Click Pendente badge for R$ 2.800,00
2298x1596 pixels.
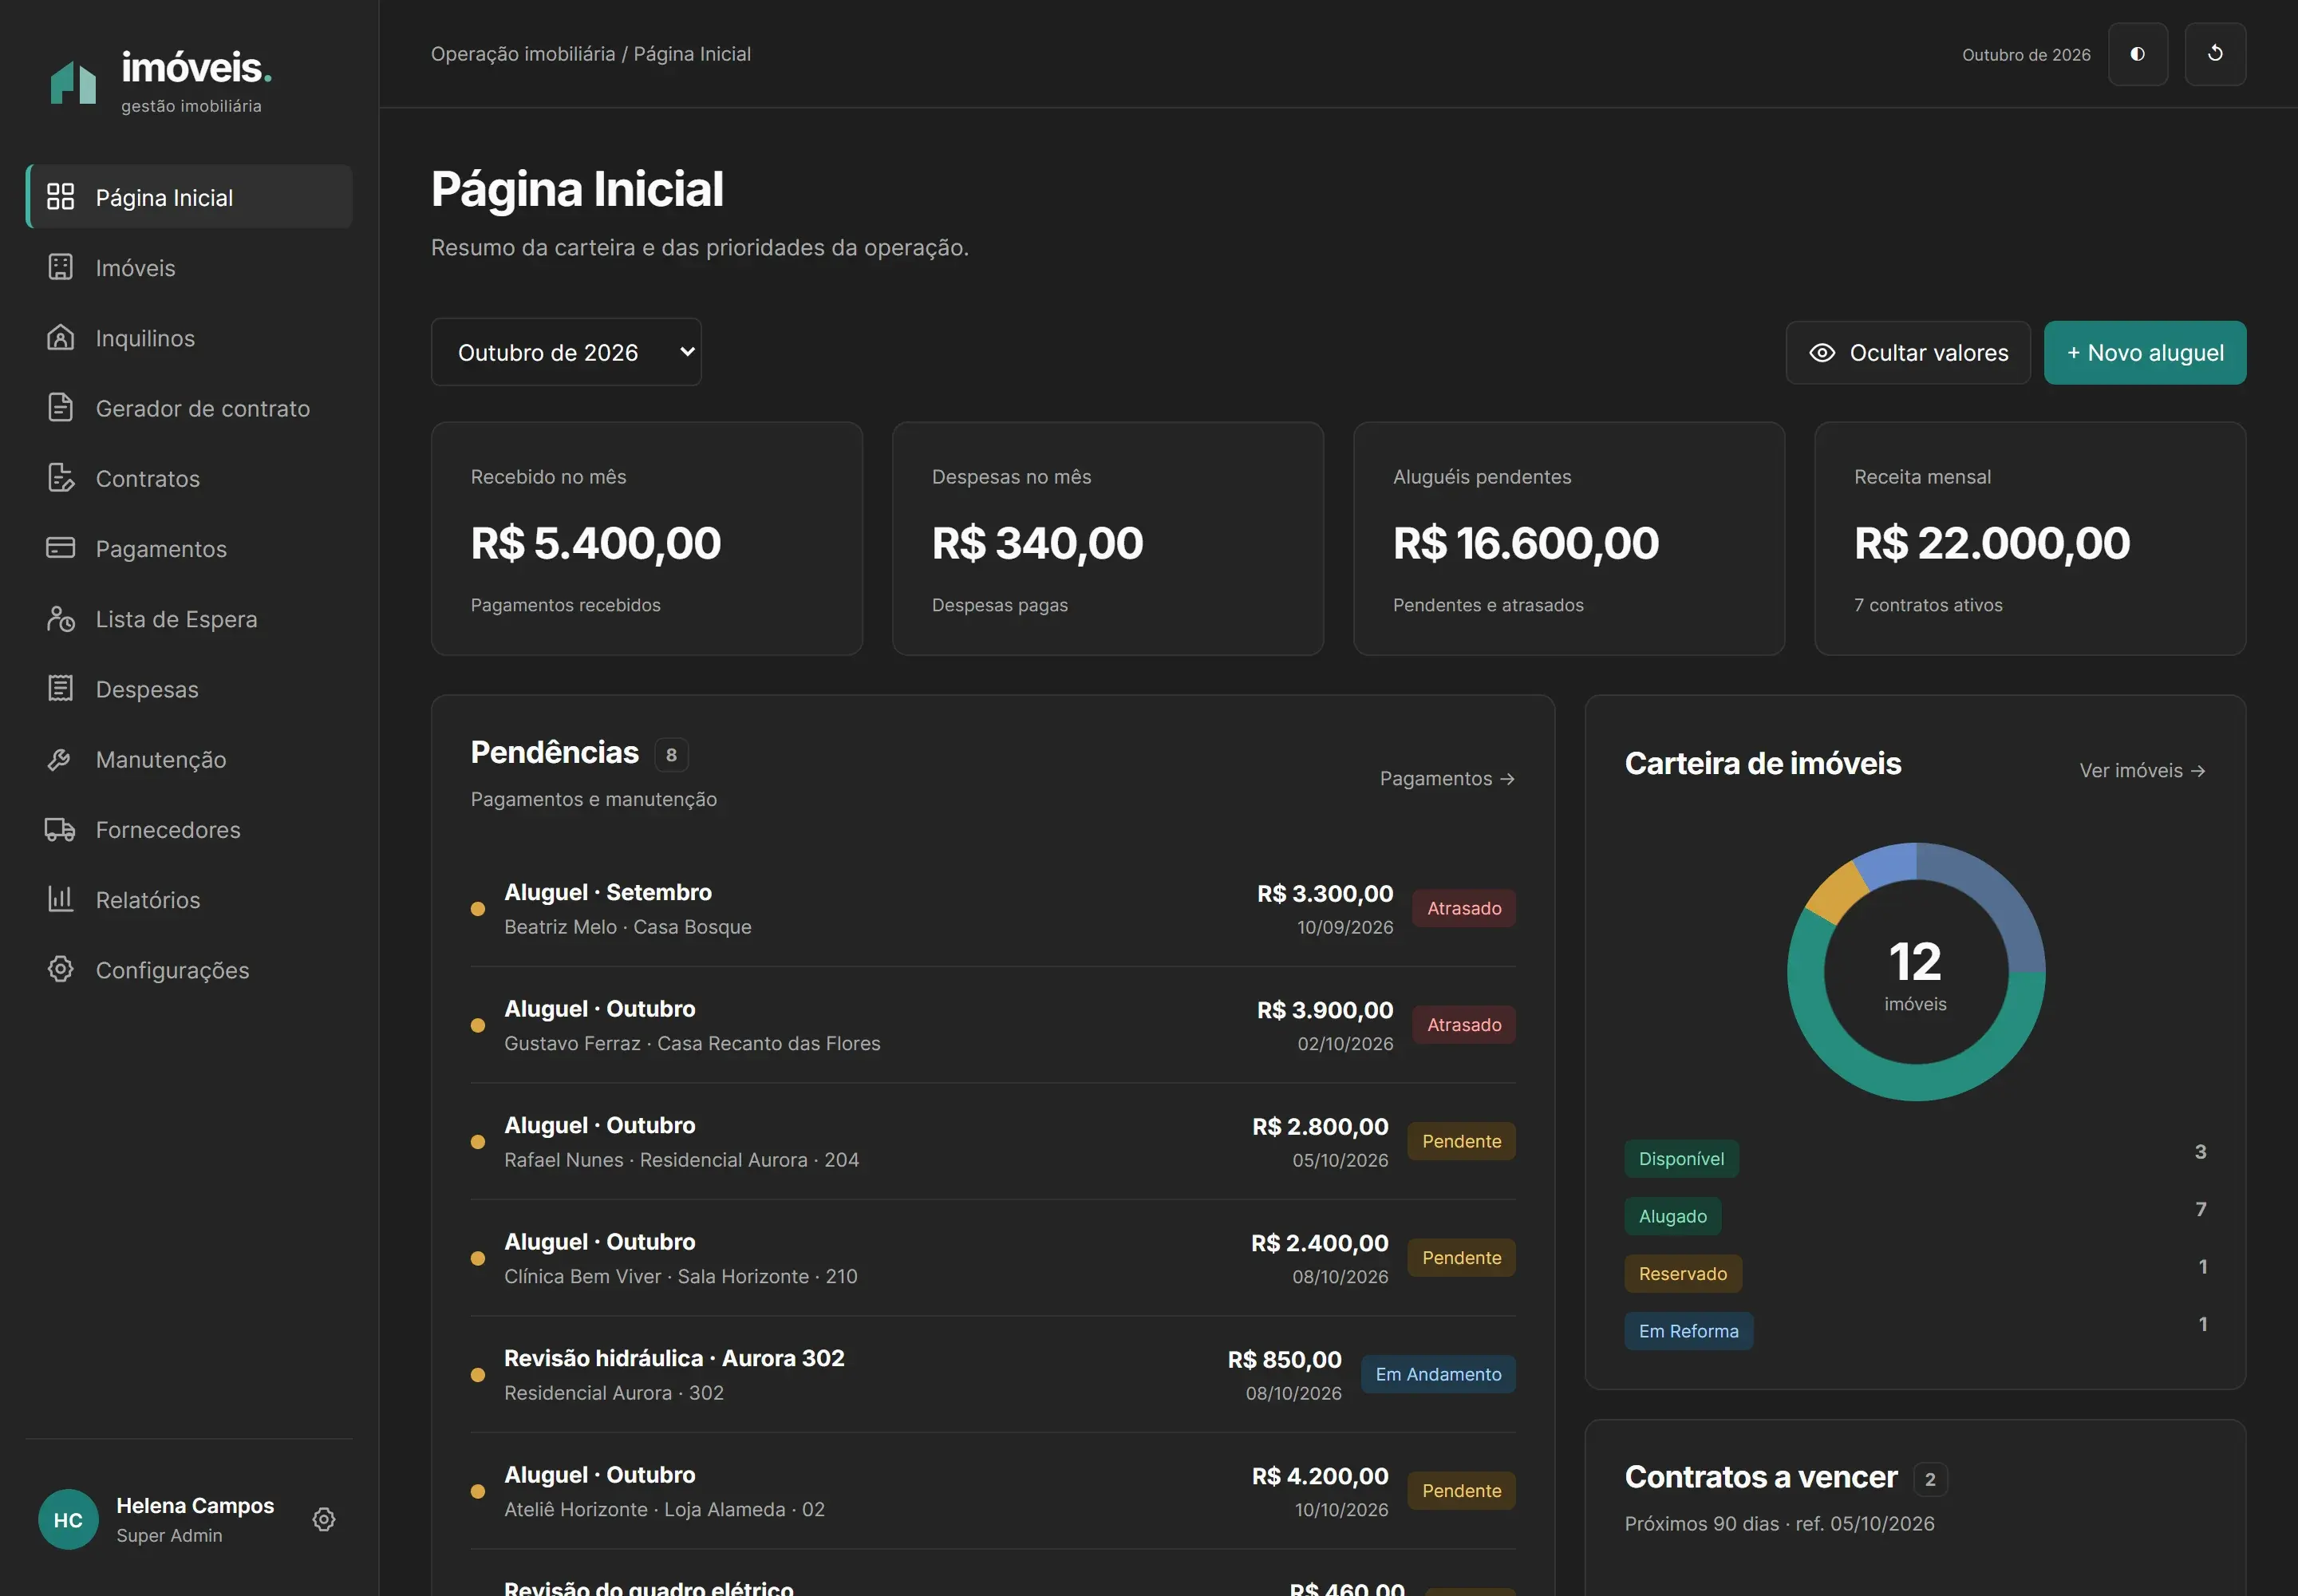[1461, 1141]
